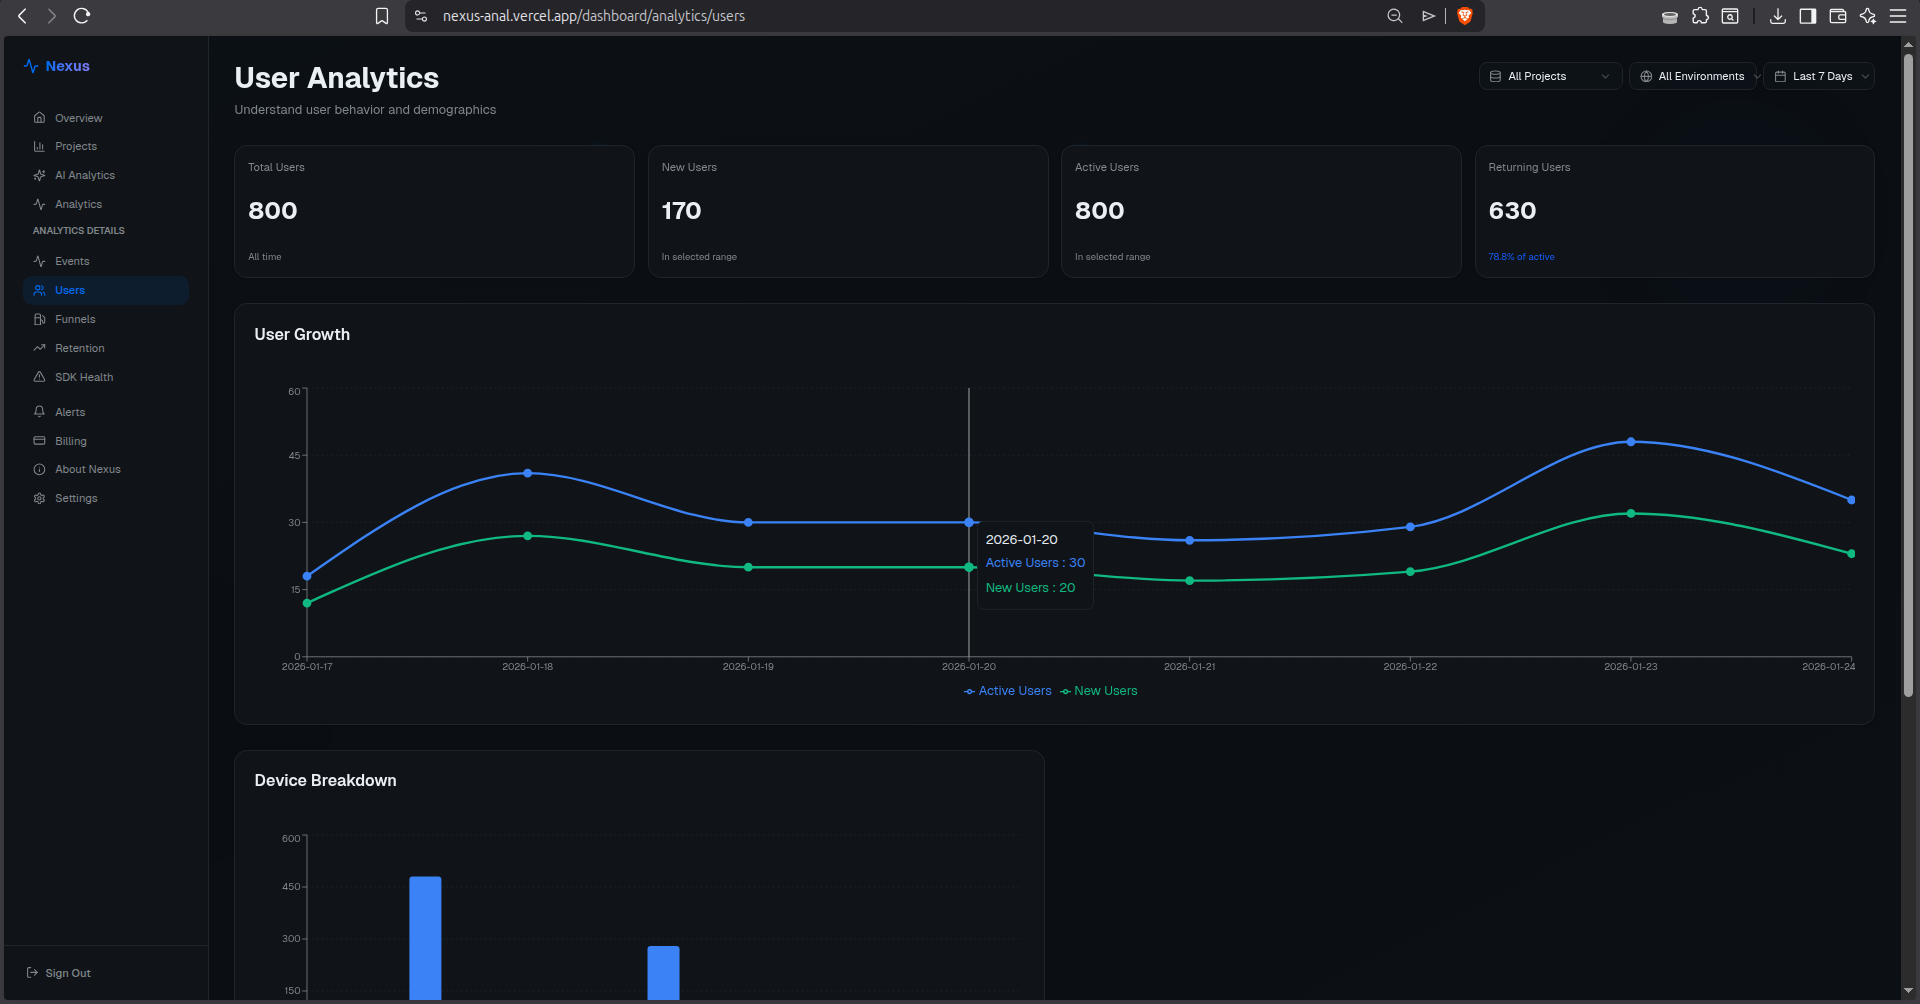
Task: Toggle the browser sidebar panel icon
Action: point(1808,16)
